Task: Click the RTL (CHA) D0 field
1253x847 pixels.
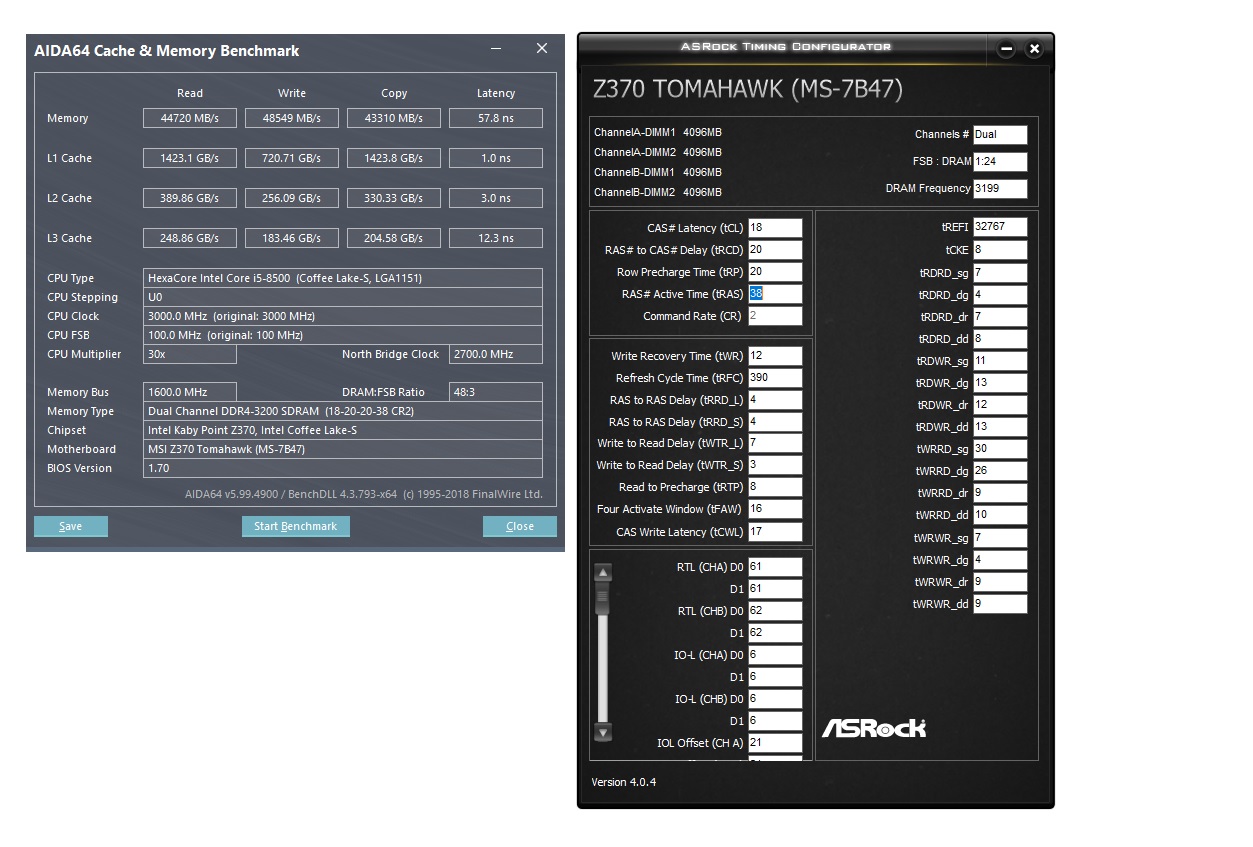Action: pos(775,567)
